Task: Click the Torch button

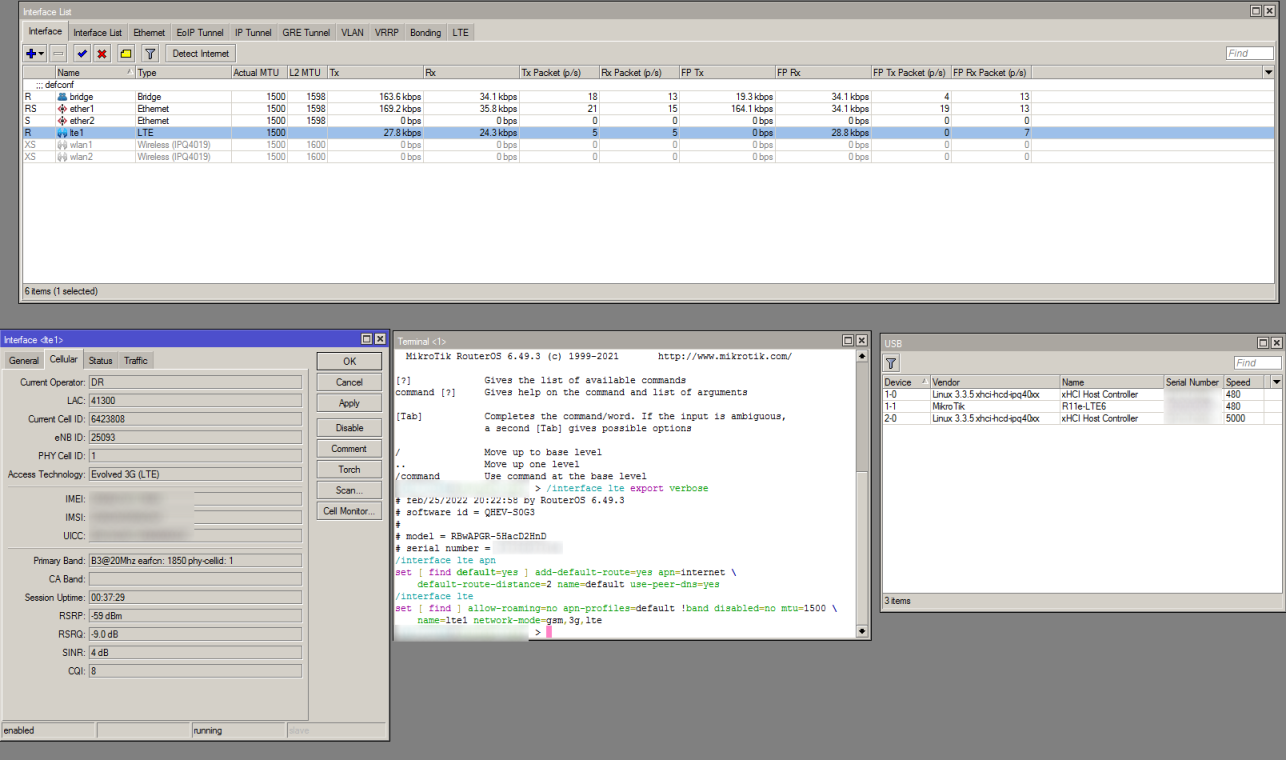Action: 349,469
